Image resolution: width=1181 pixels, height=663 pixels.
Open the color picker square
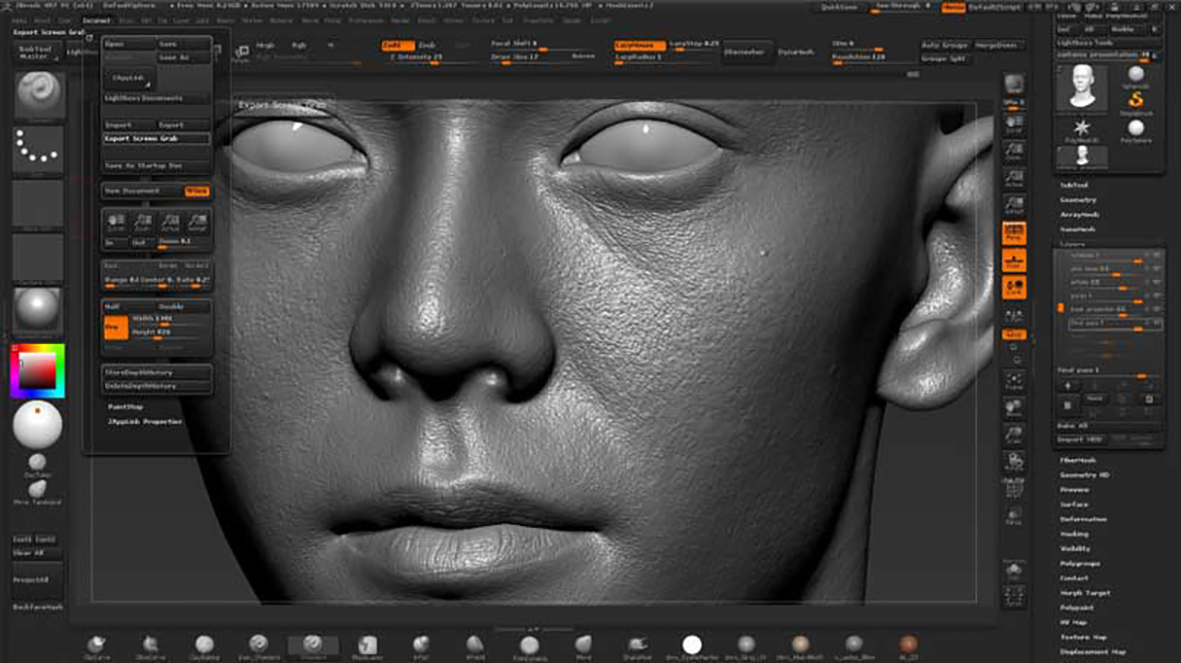(38, 371)
